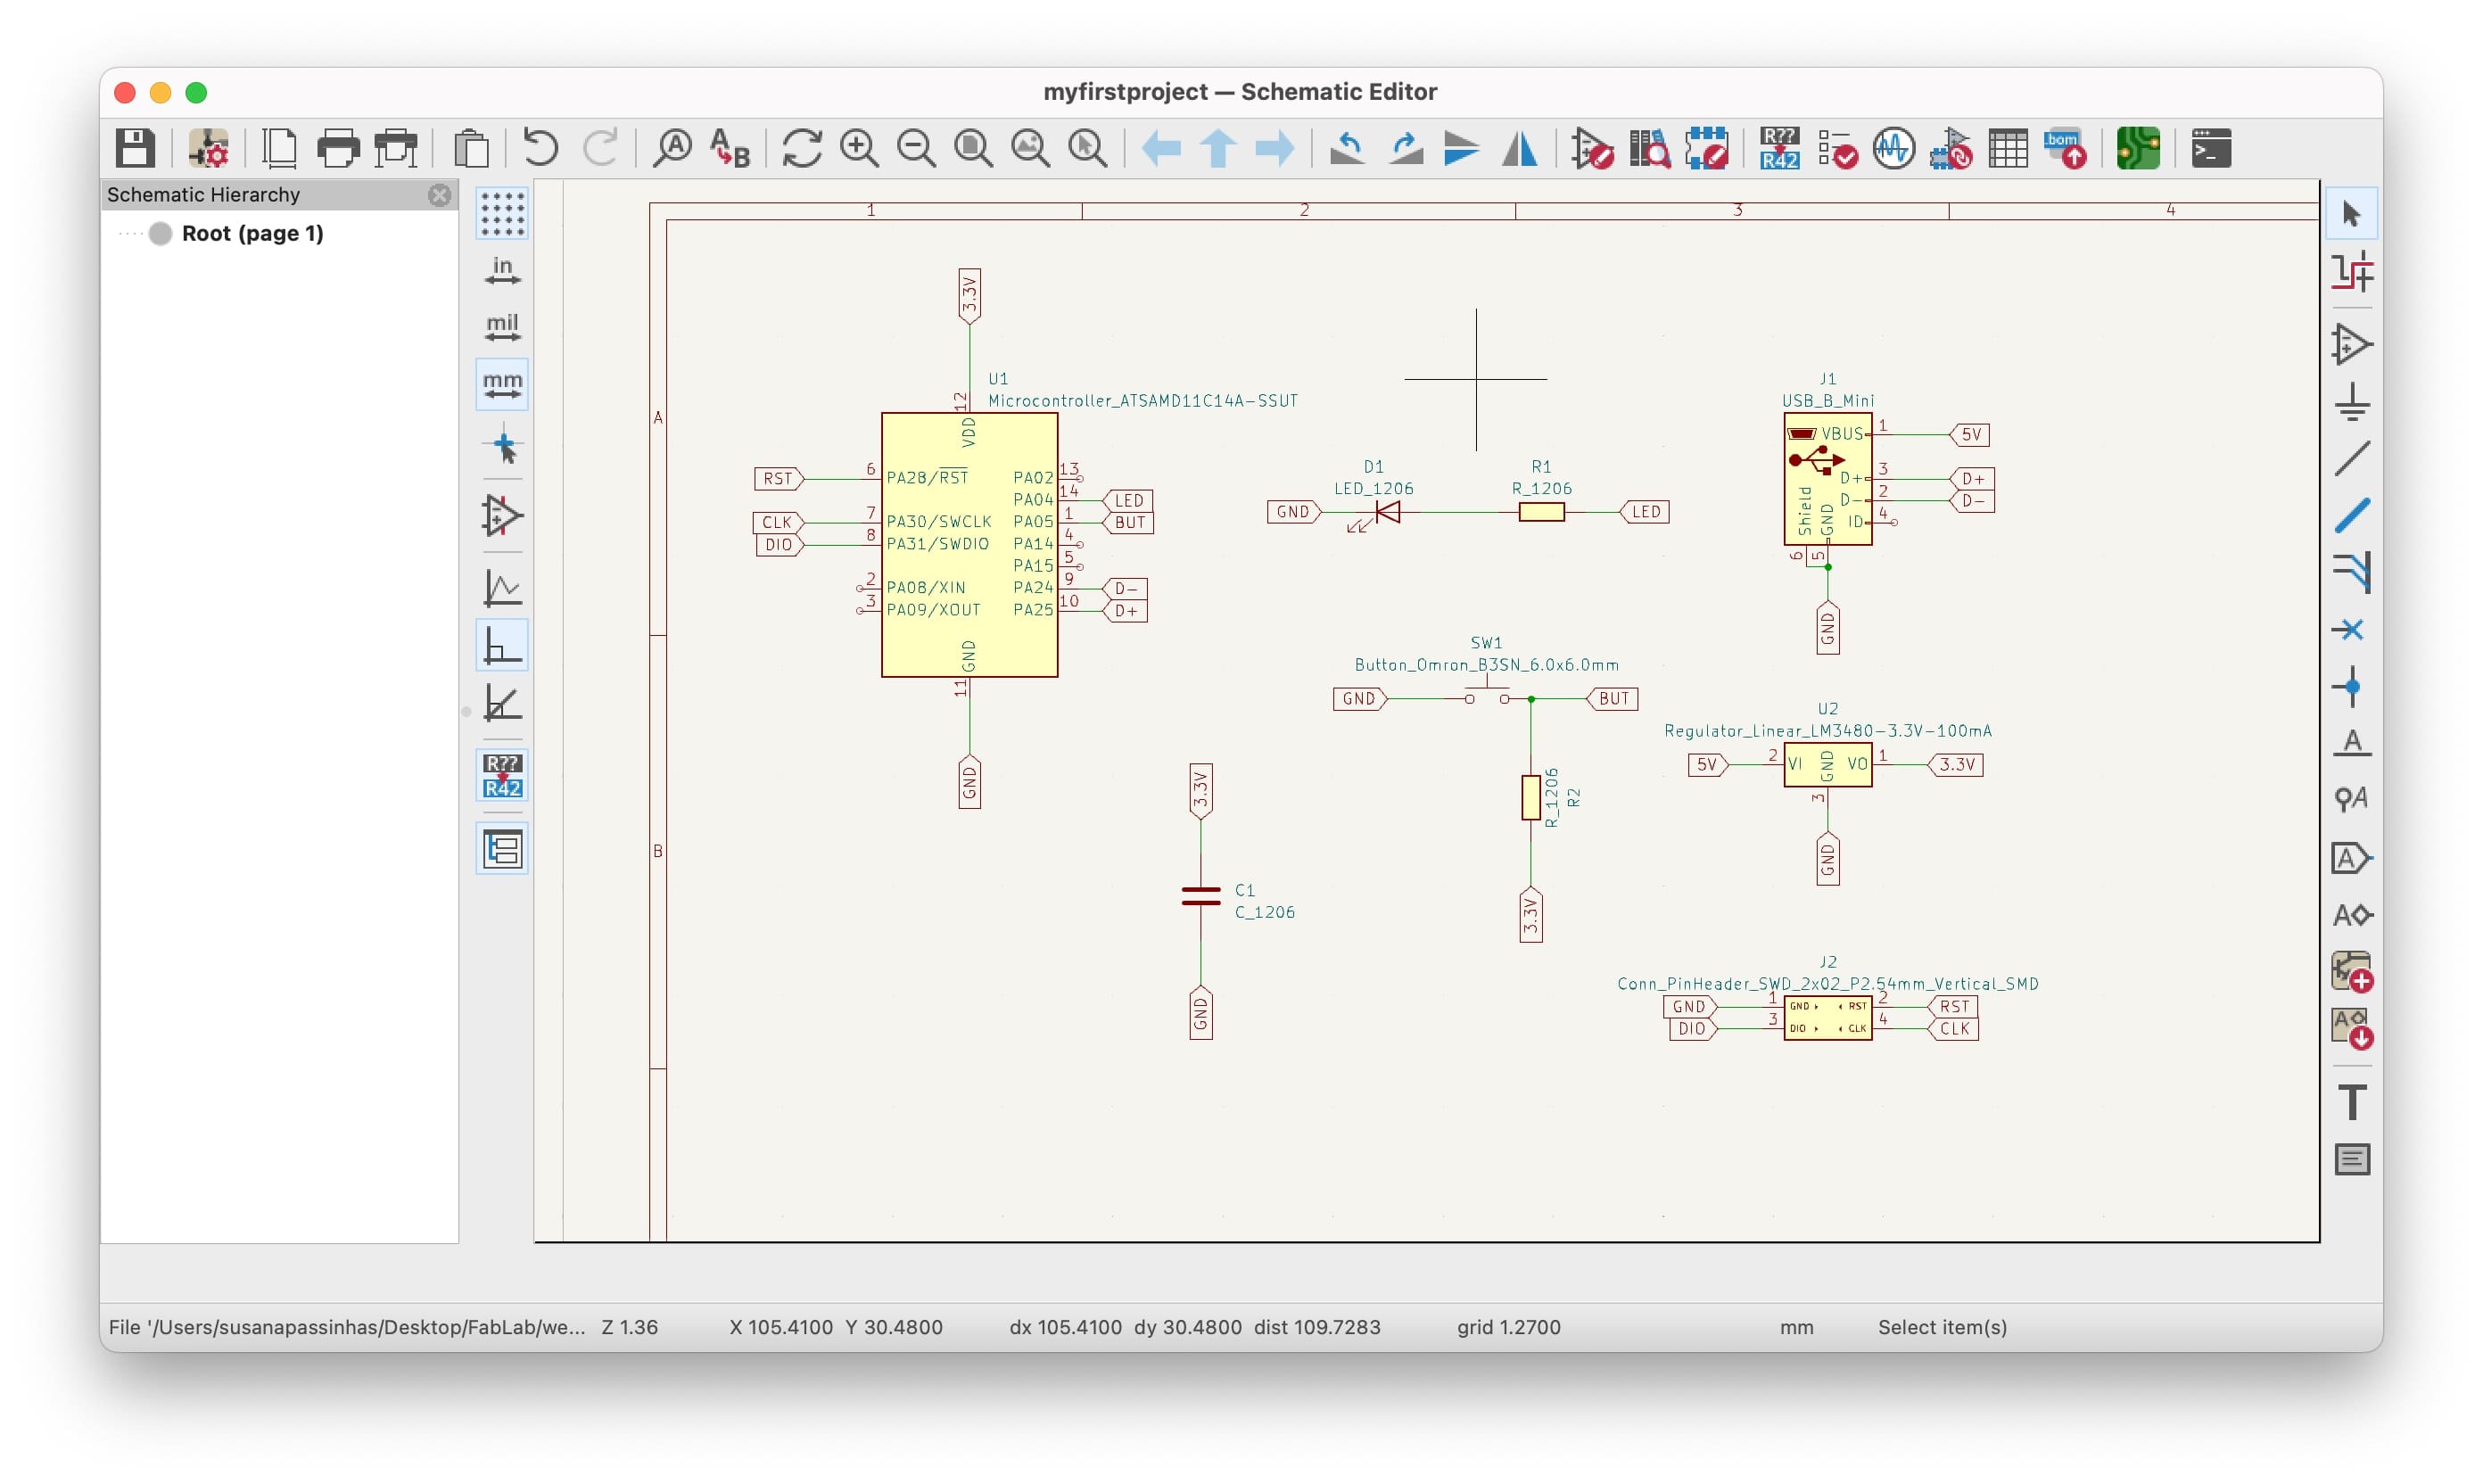The height and width of the screenshot is (1484, 2483).
Task: Pick the wire-to-bus entry tool
Action: 2352,572
